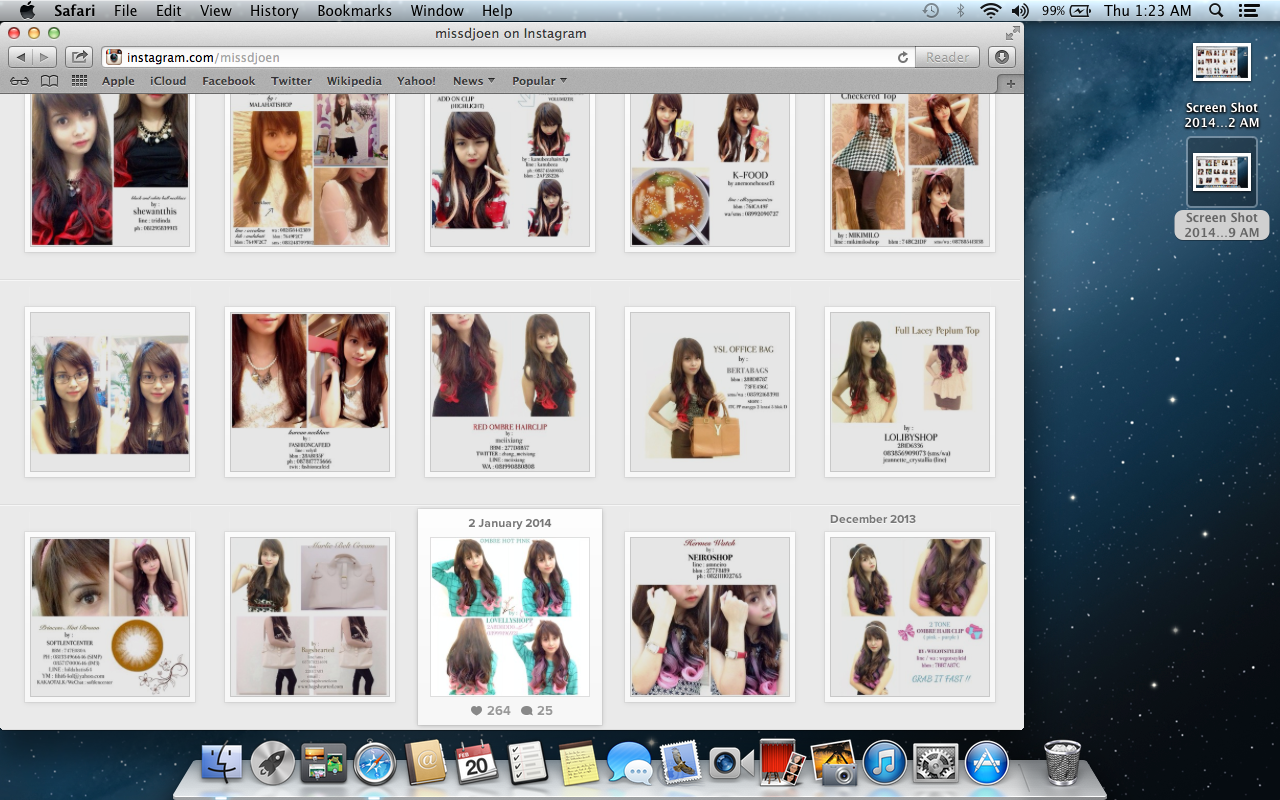This screenshot has height=800, width=1280.
Task: Enter full screen via the window's arrows icon
Action: pyautogui.click(x=1012, y=33)
